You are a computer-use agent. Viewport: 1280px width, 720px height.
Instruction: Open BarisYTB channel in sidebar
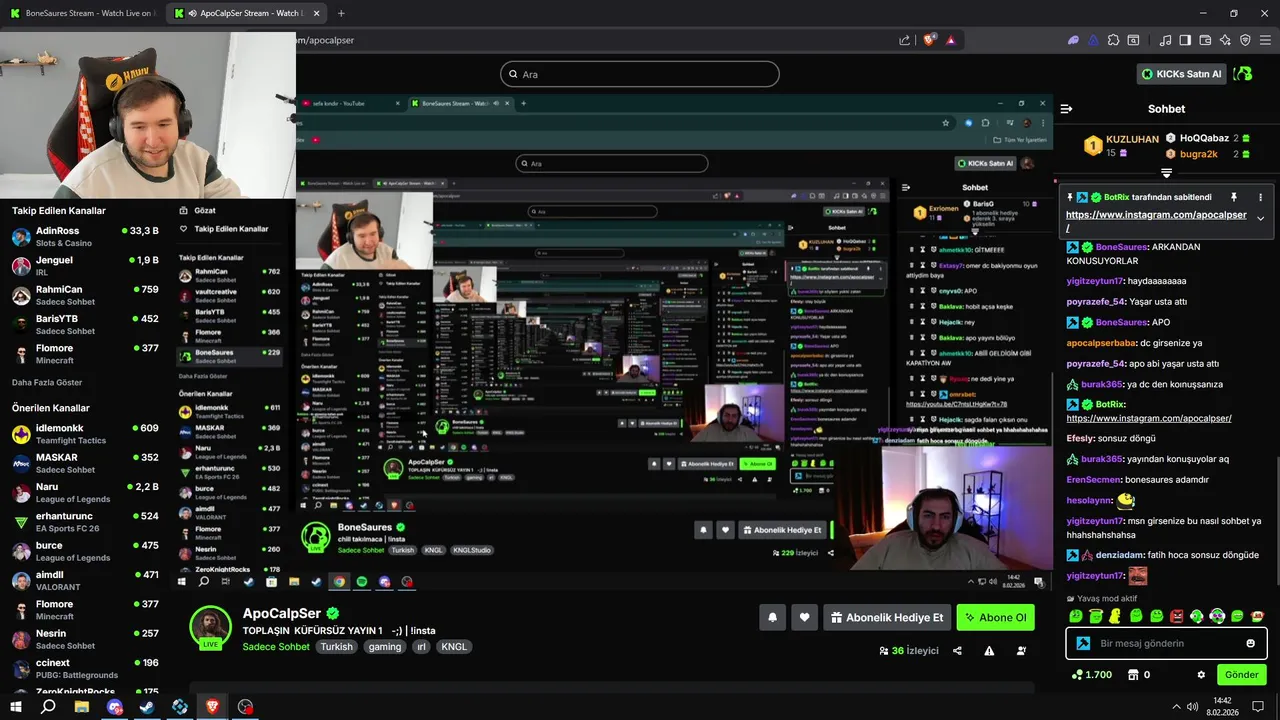point(85,324)
